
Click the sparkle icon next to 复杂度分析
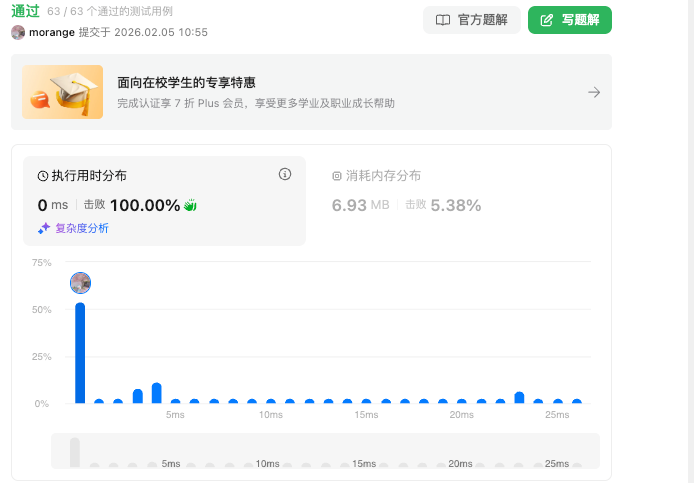pyautogui.click(x=44, y=228)
